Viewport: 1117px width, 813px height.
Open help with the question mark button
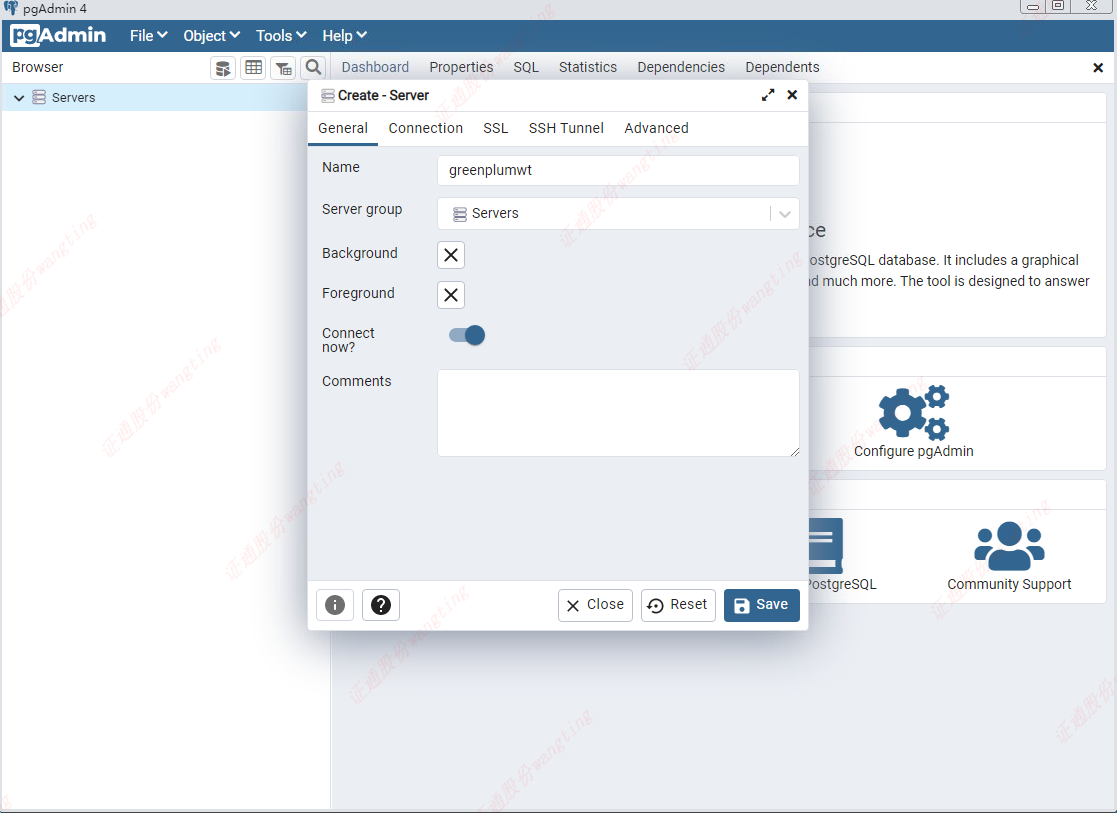click(381, 605)
